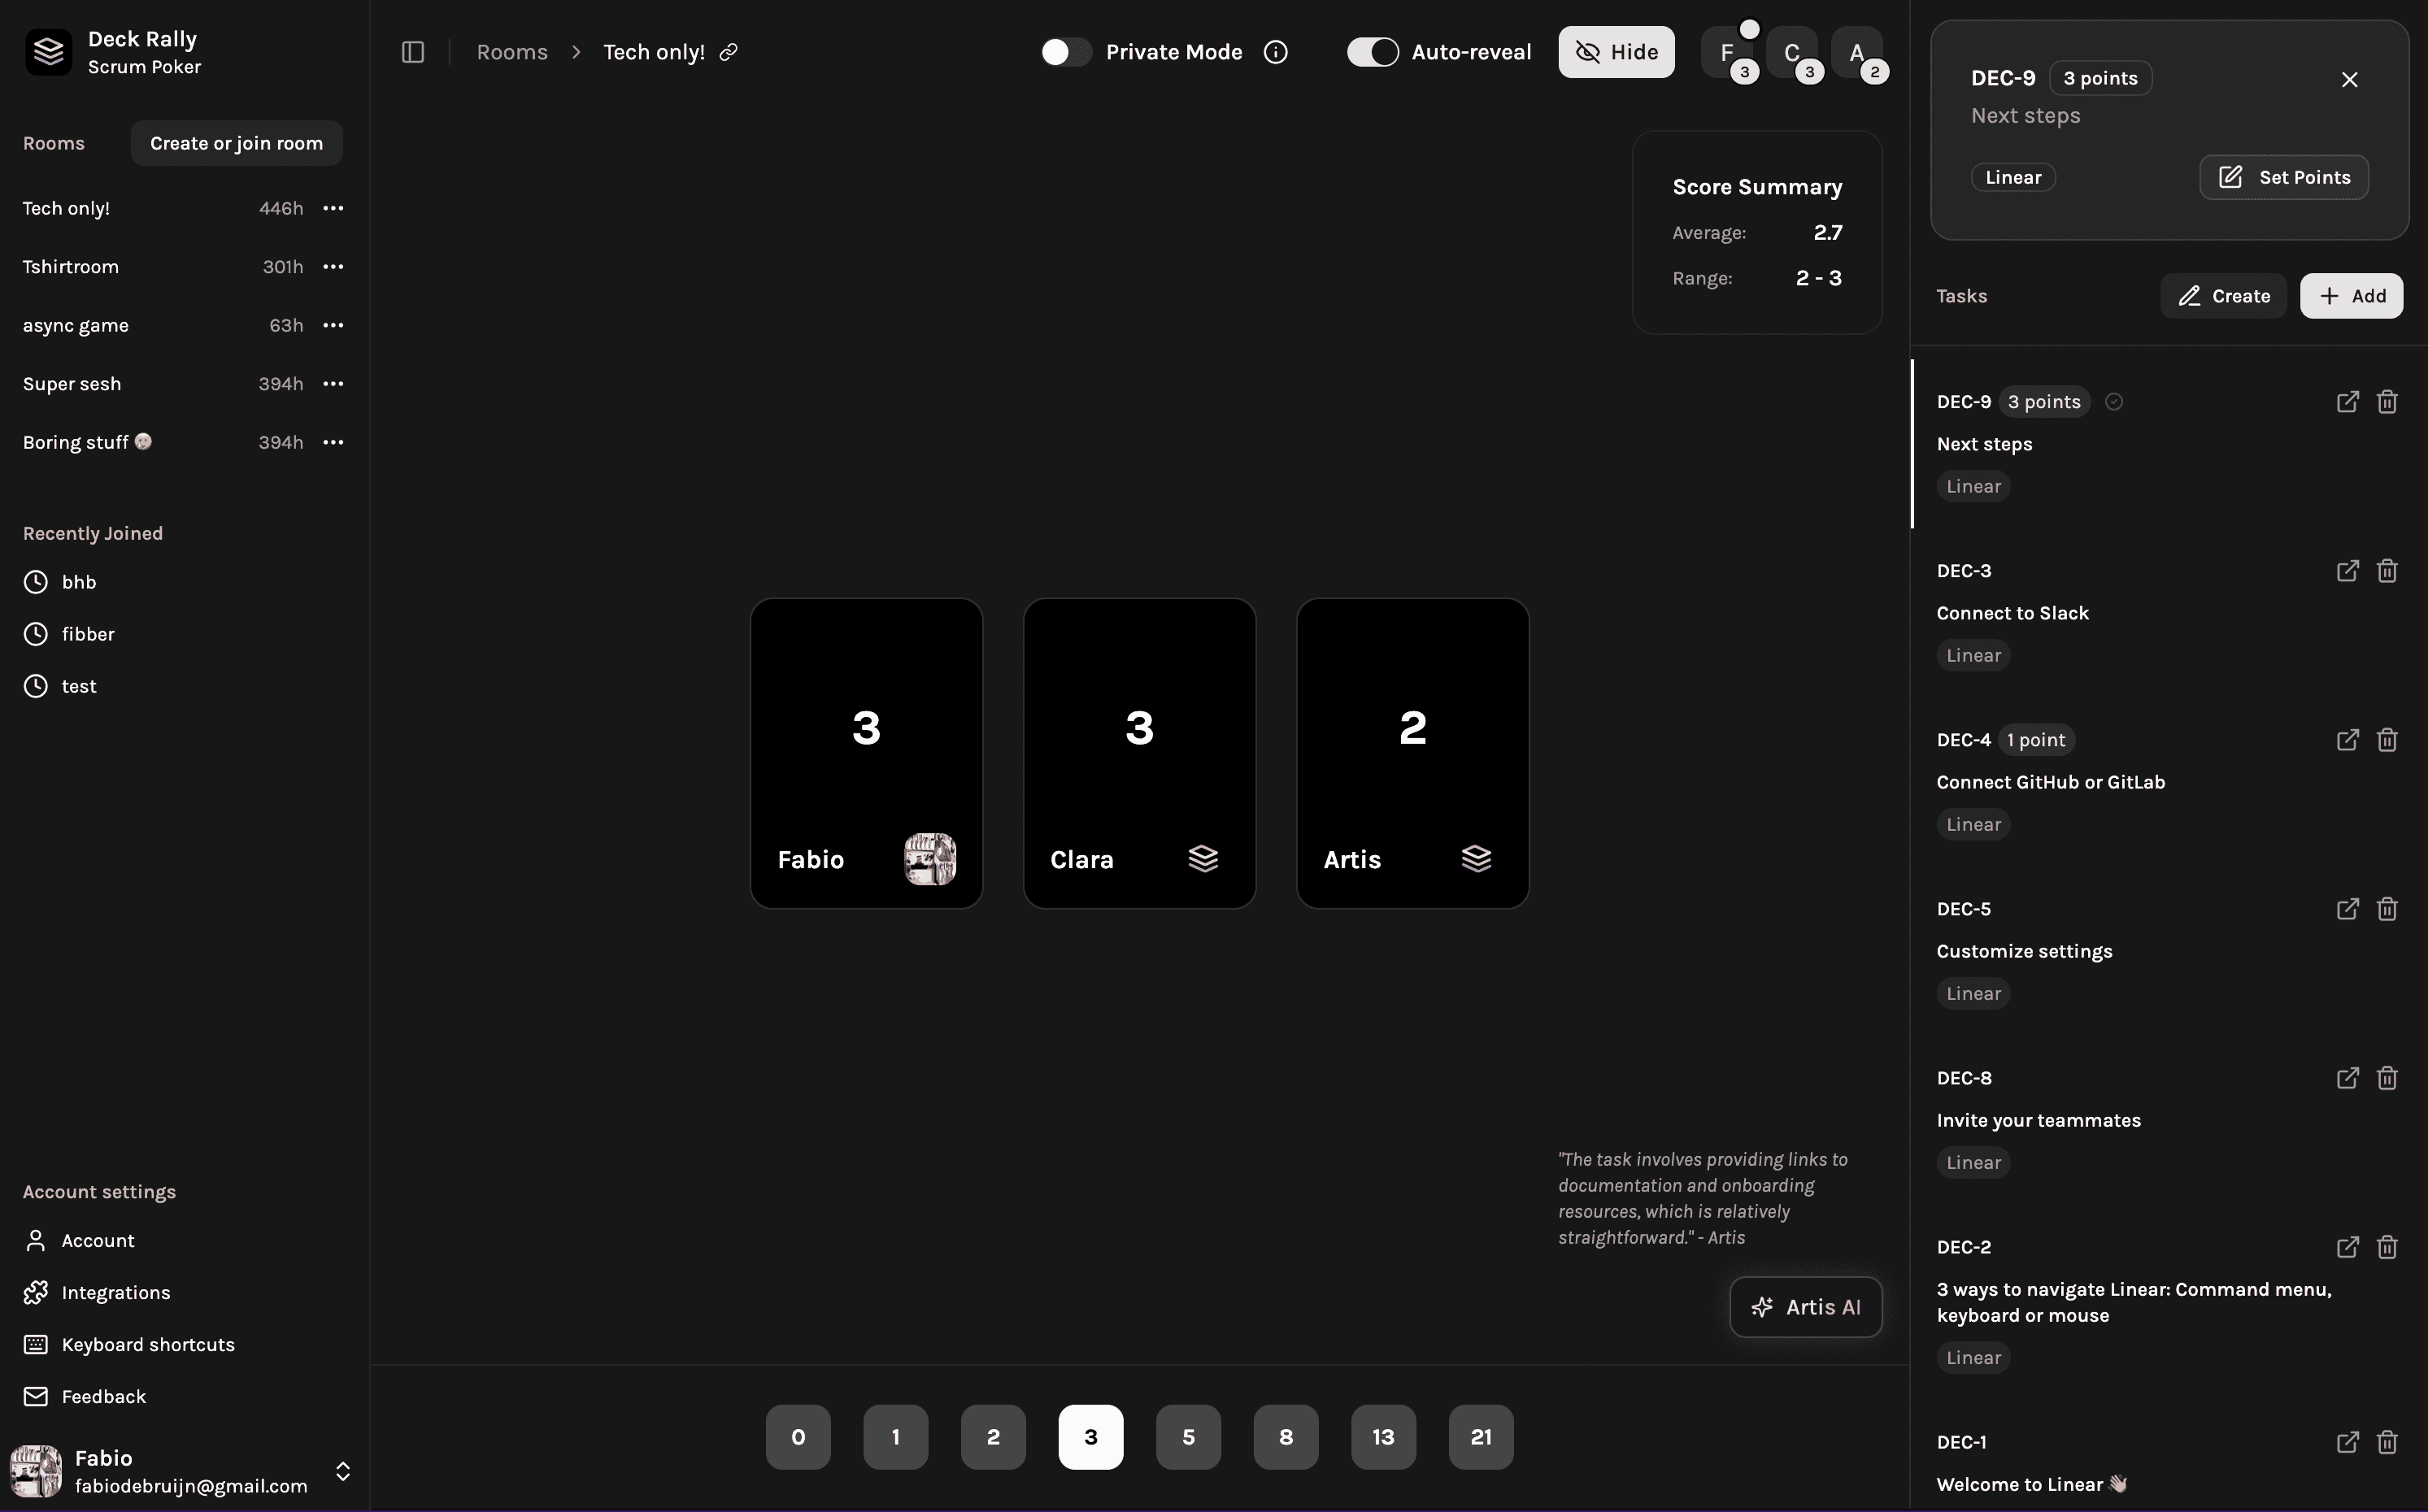Screen dimensions: 2428x1512
Task: Open options menu for Tshirtroom
Action: (x=333, y=267)
